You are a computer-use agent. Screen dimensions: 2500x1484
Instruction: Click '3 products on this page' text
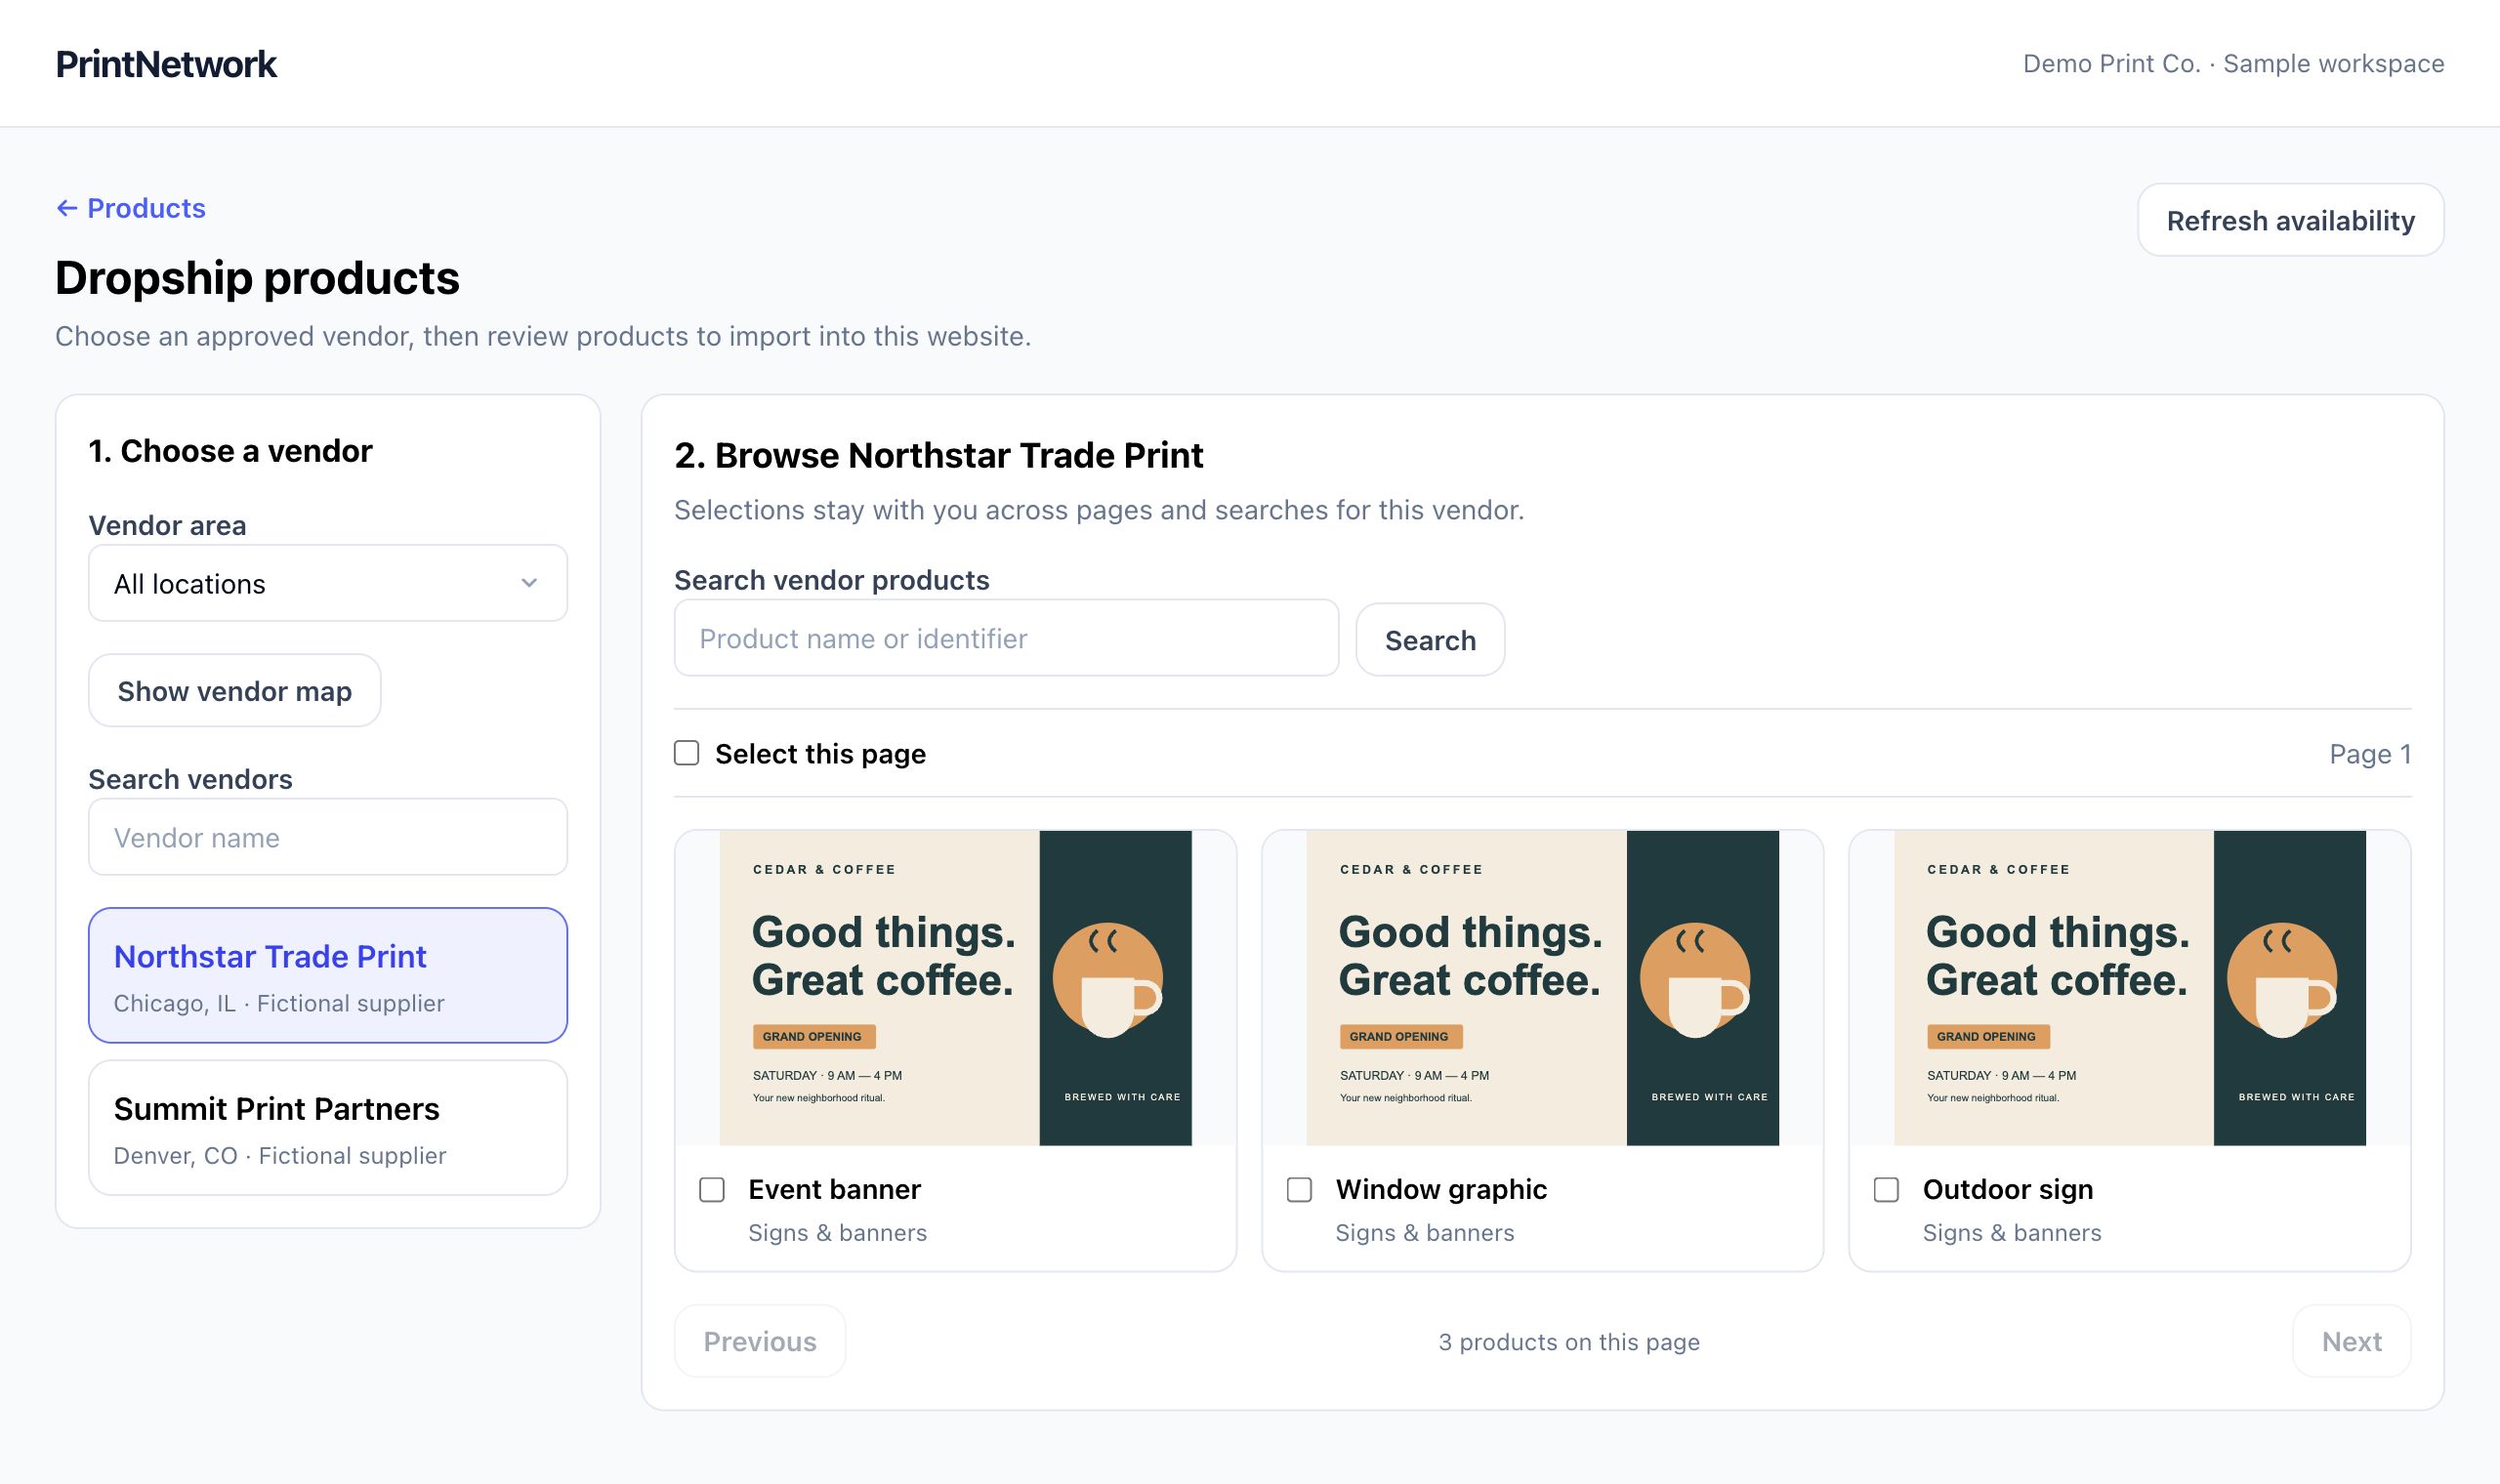click(x=1568, y=1341)
